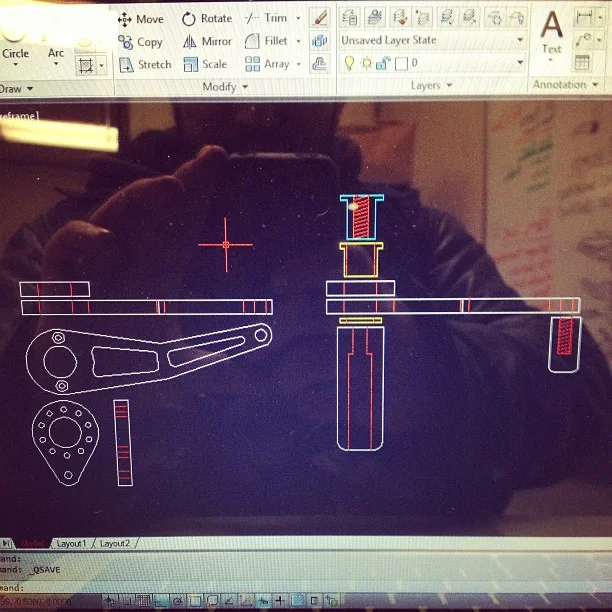Open the Trim dropdown arrow
This screenshot has height=612, width=612.
pyautogui.click(x=299, y=18)
